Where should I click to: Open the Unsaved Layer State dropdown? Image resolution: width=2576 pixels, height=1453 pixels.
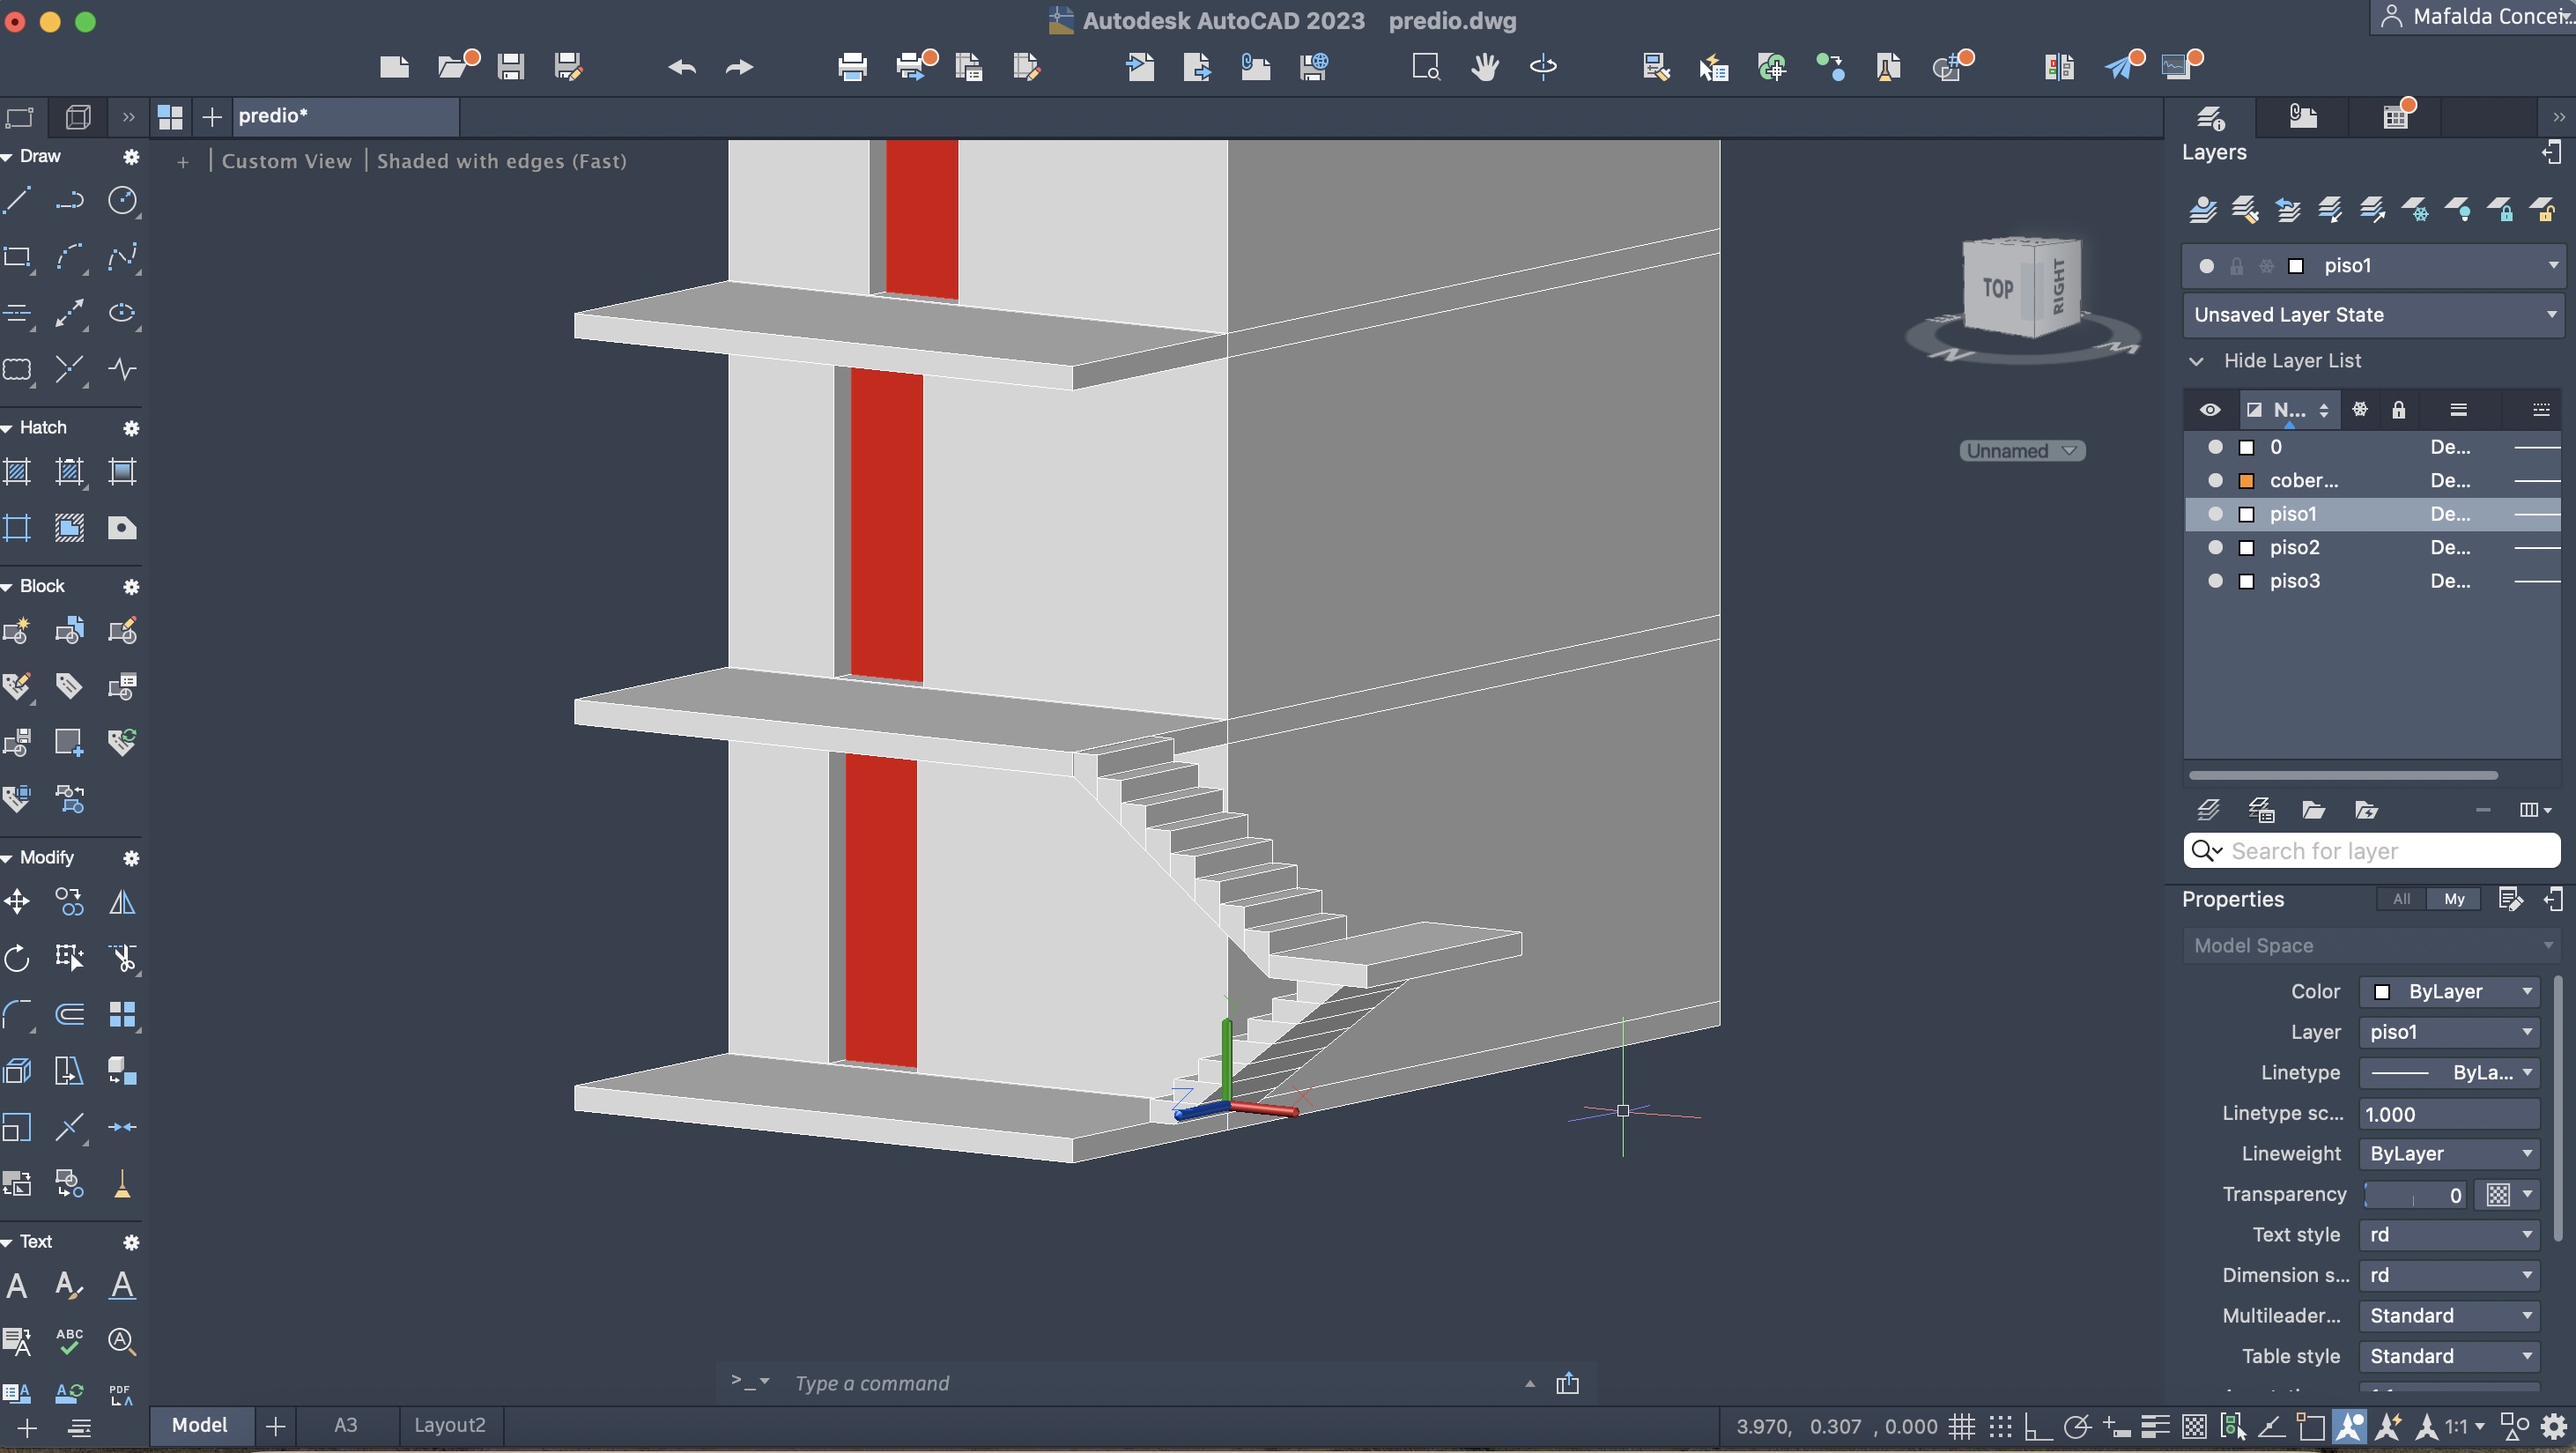[2372, 315]
